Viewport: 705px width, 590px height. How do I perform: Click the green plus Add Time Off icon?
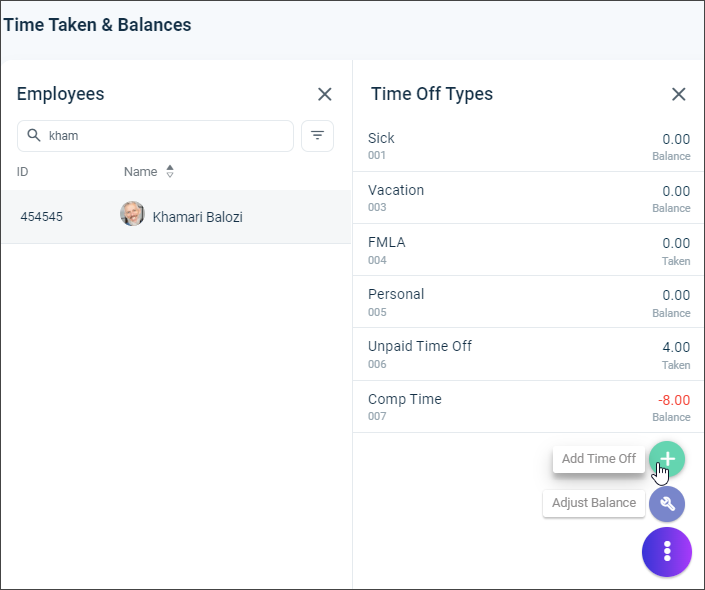pos(667,459)
